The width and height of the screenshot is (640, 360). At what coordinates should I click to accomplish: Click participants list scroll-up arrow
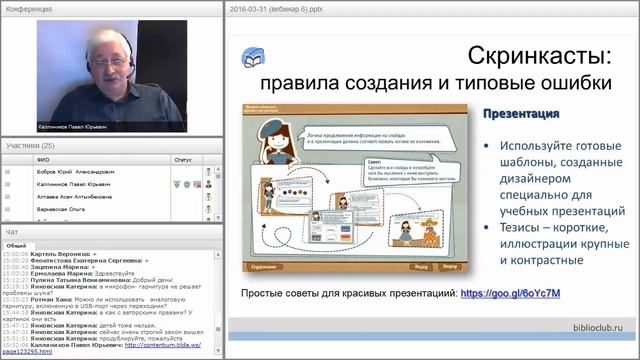tap(218, 169)
